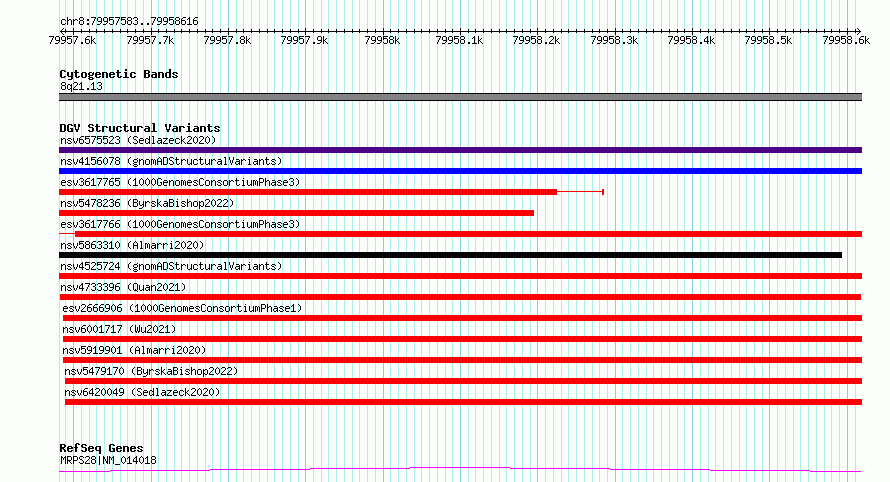Select the nsv6575523 purple variant bar
Image resolution: width=890 pixels, height=482 pixels.
click(x=460, y=150)
